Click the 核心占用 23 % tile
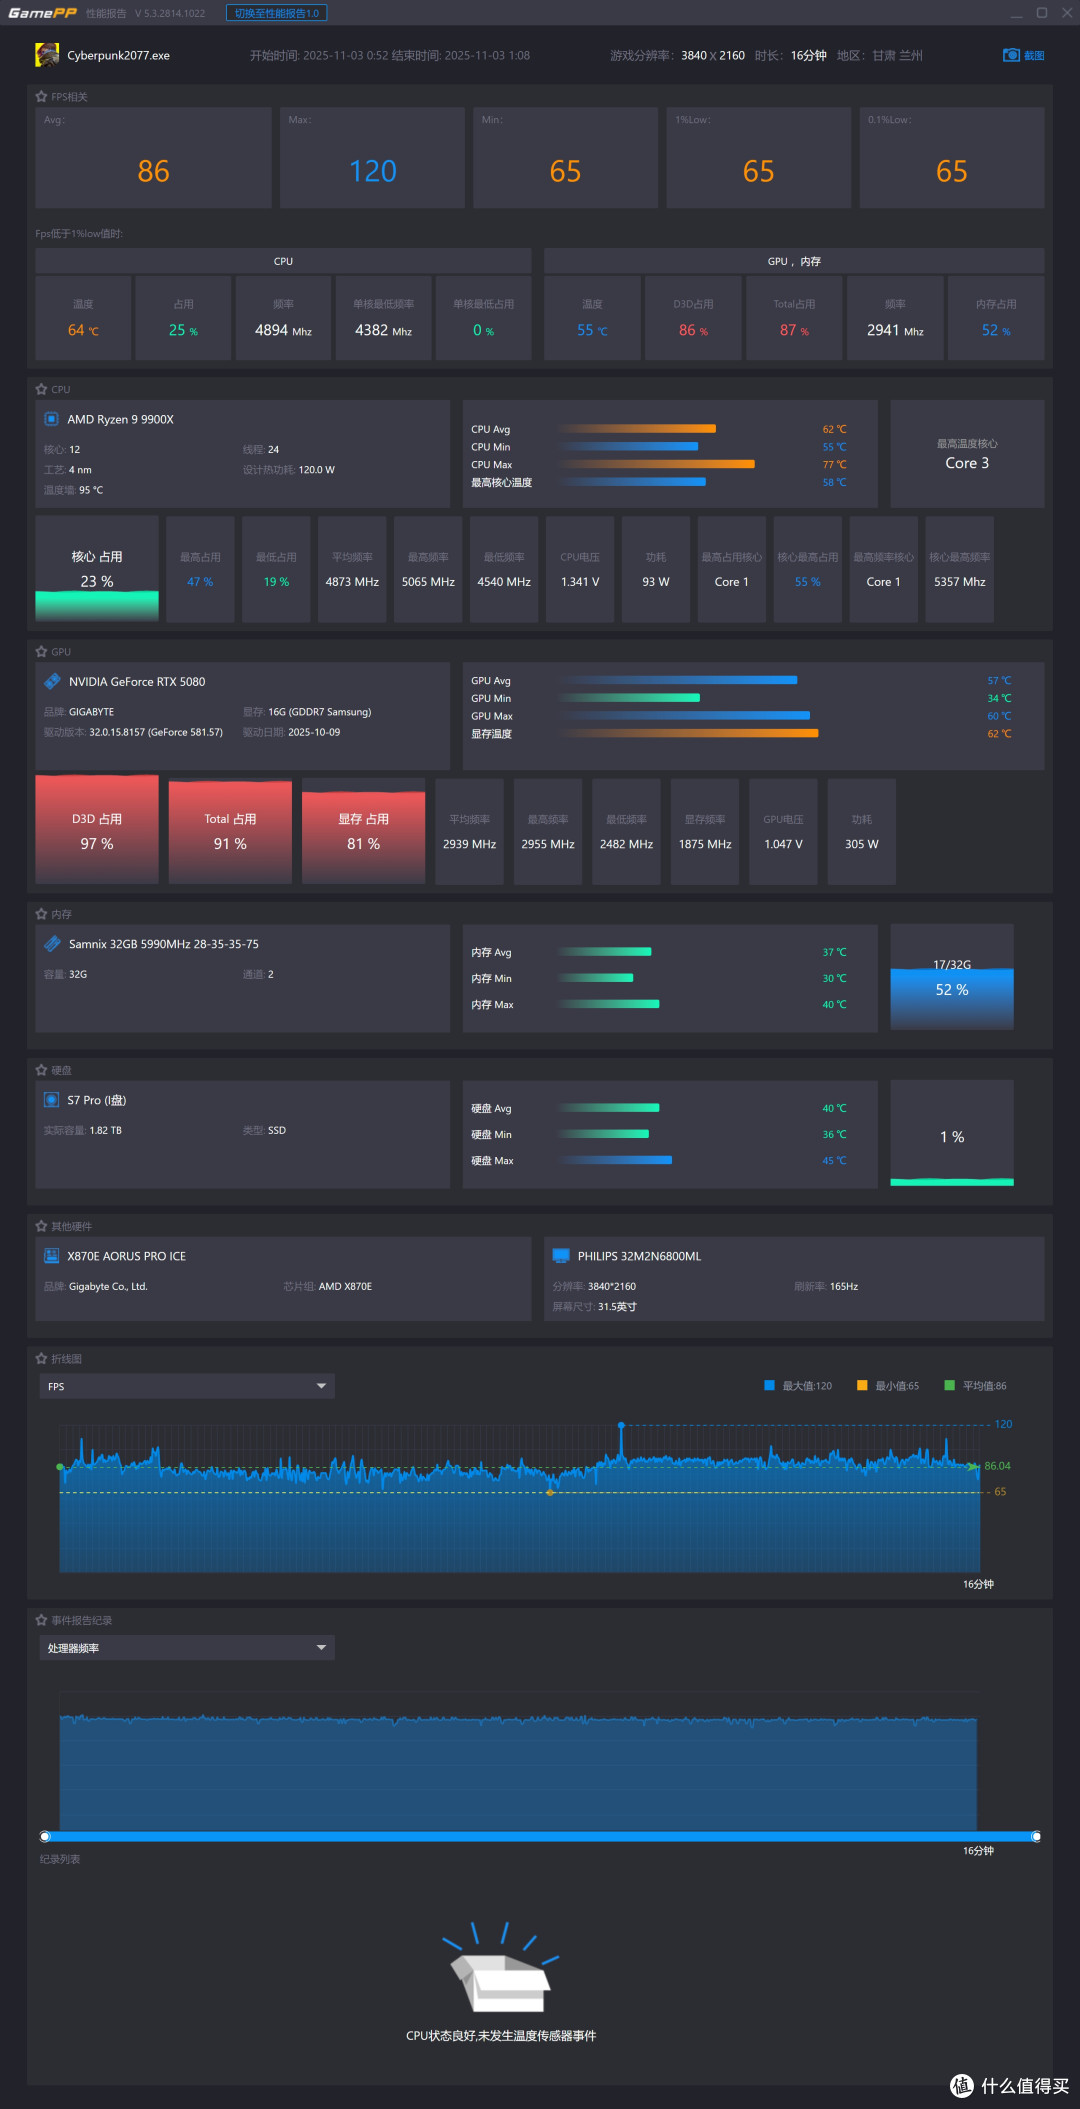The width and height of the screenshot is (1080, 2109). [x=97, y=569]
